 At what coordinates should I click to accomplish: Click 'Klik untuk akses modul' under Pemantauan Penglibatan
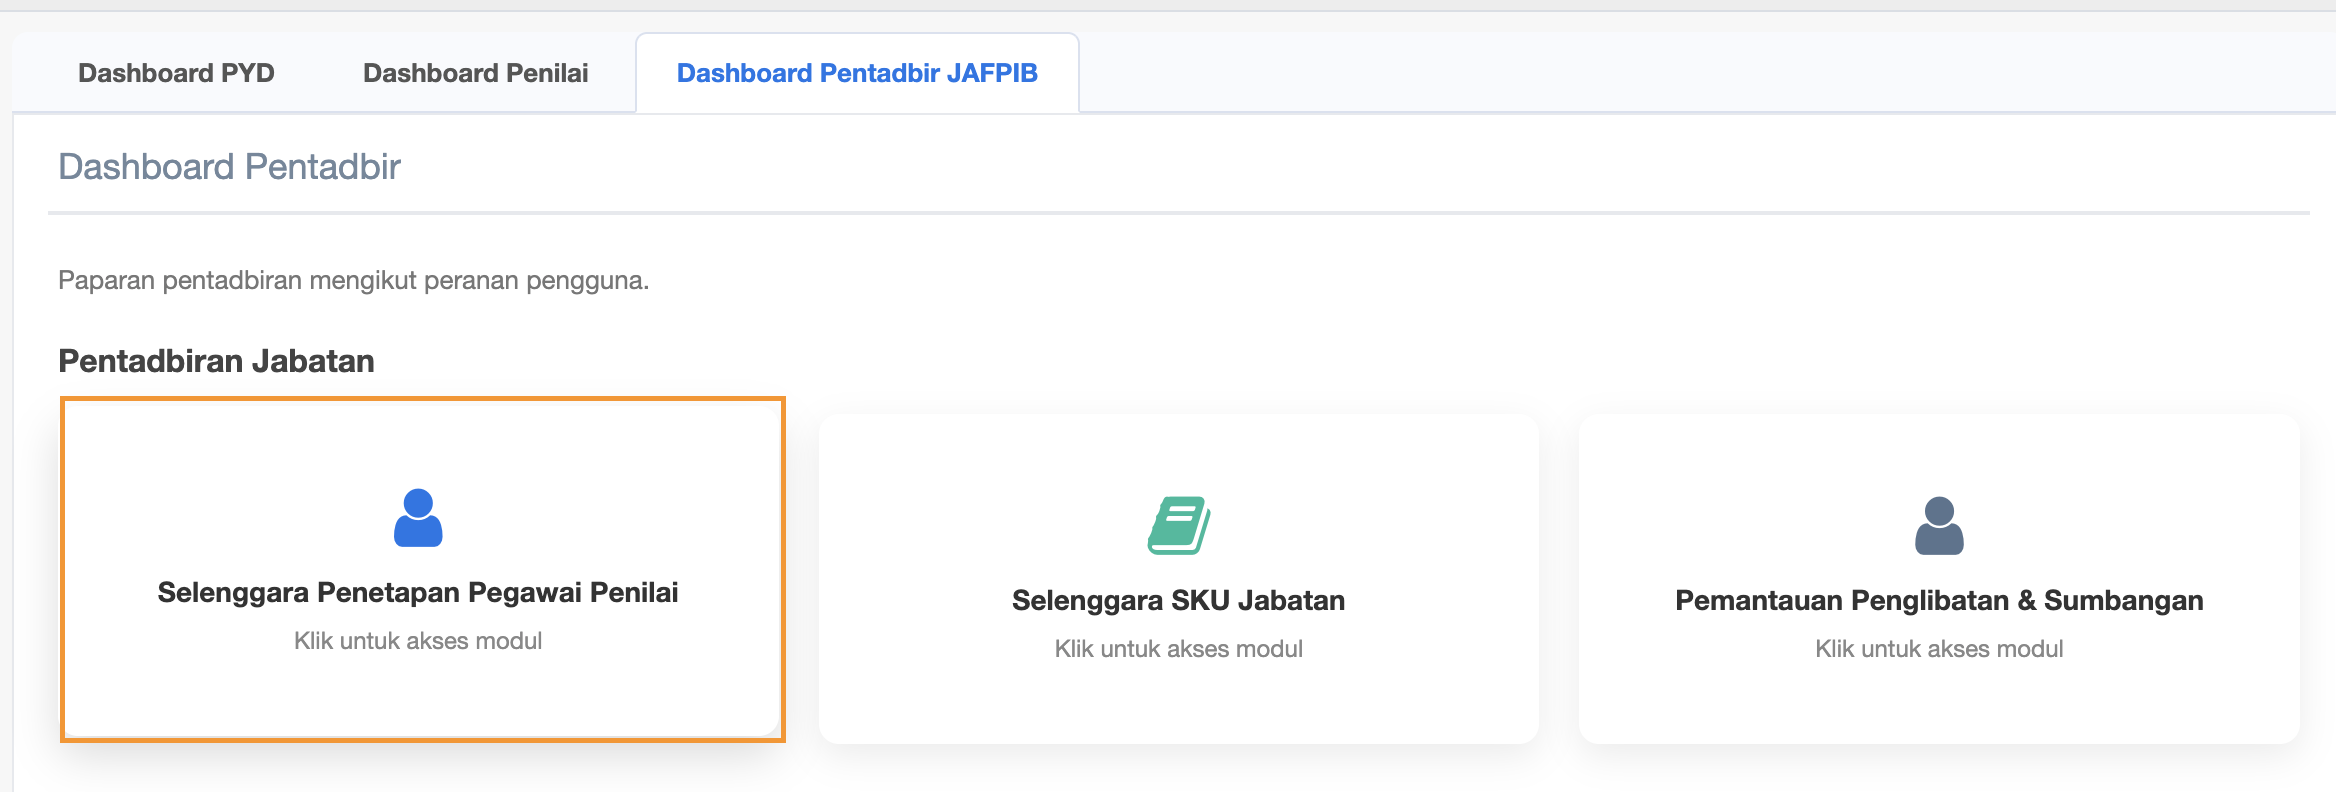click(1939, 649)
